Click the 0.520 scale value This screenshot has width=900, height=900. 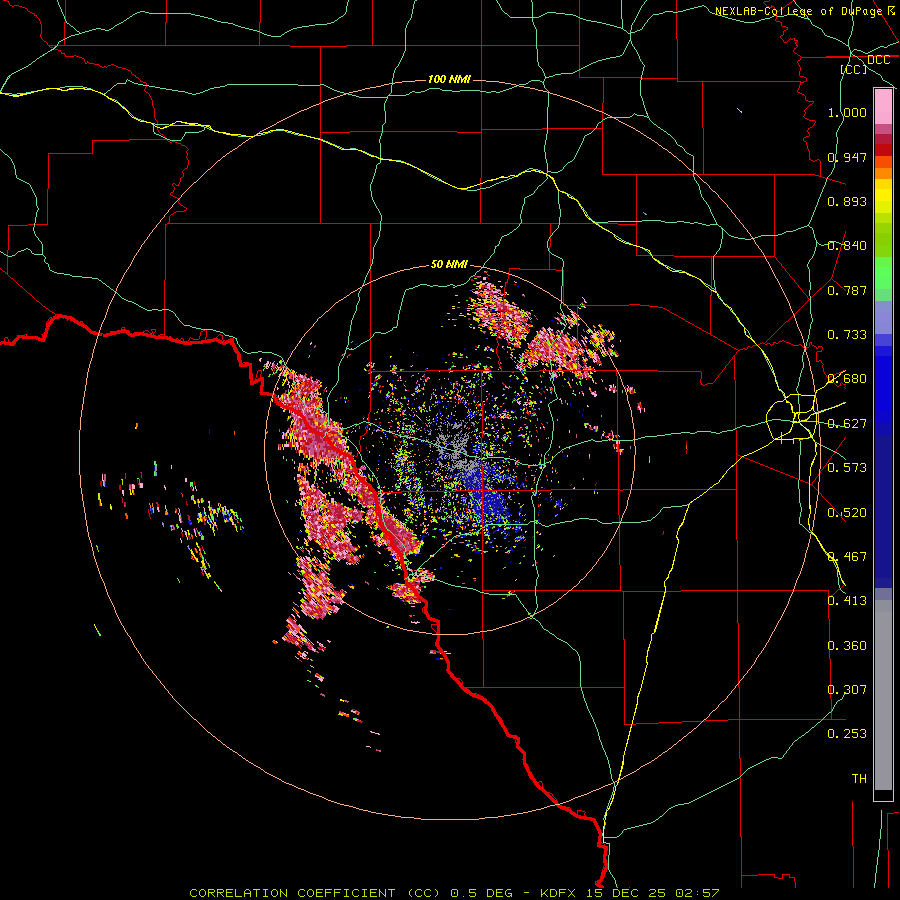[847, 513]
